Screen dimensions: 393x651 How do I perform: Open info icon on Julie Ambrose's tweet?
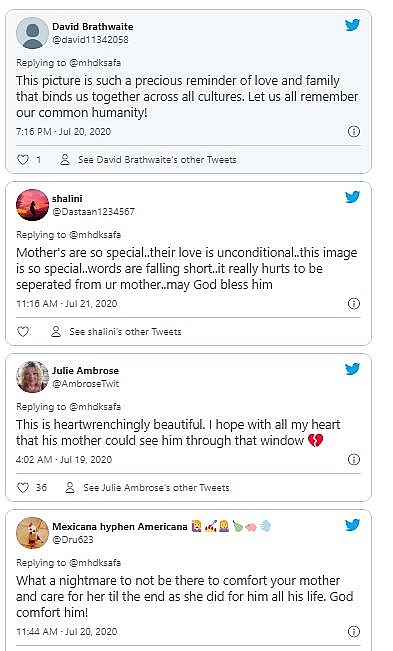tap(354, 460)
